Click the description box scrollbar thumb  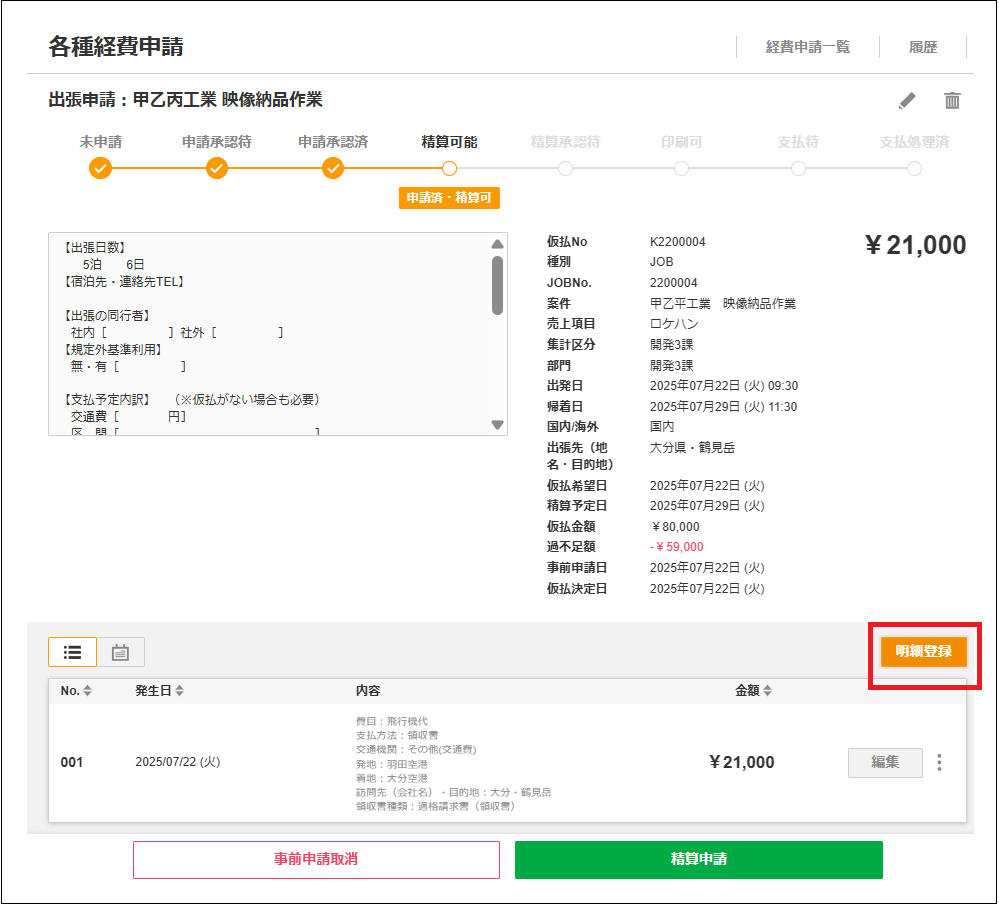point(497,284)
